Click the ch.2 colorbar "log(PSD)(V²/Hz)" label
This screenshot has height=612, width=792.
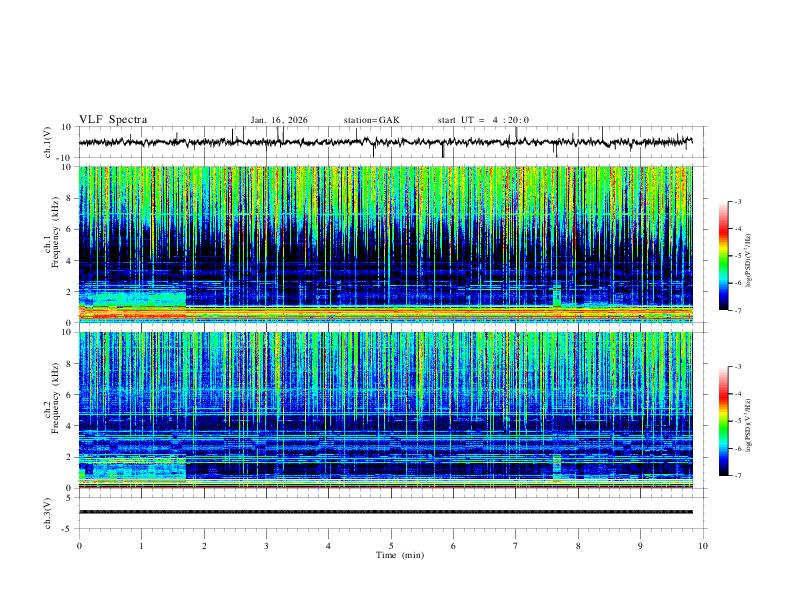[748, 426]
